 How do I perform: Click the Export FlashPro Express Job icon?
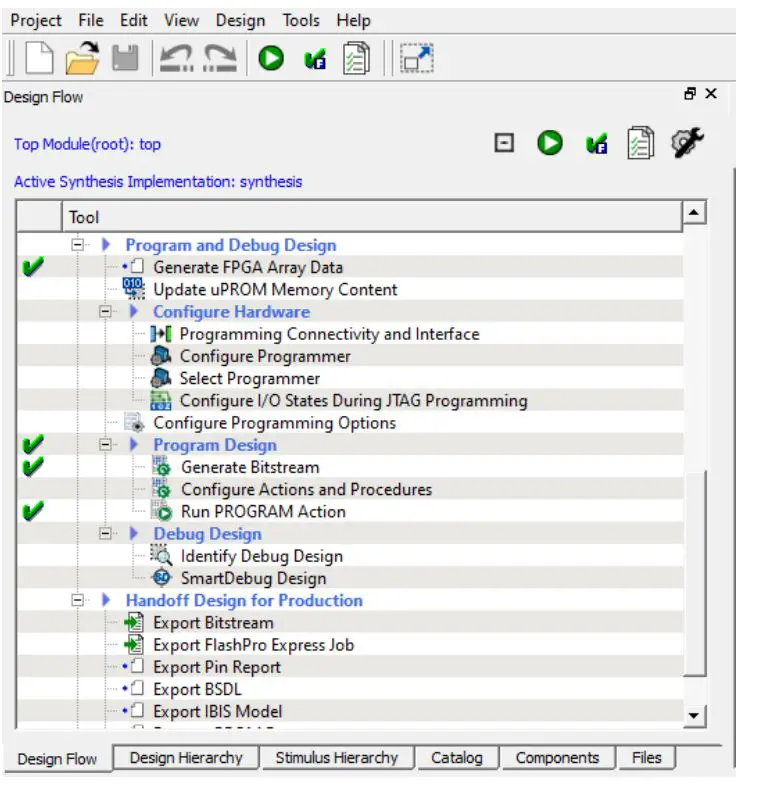134,645
